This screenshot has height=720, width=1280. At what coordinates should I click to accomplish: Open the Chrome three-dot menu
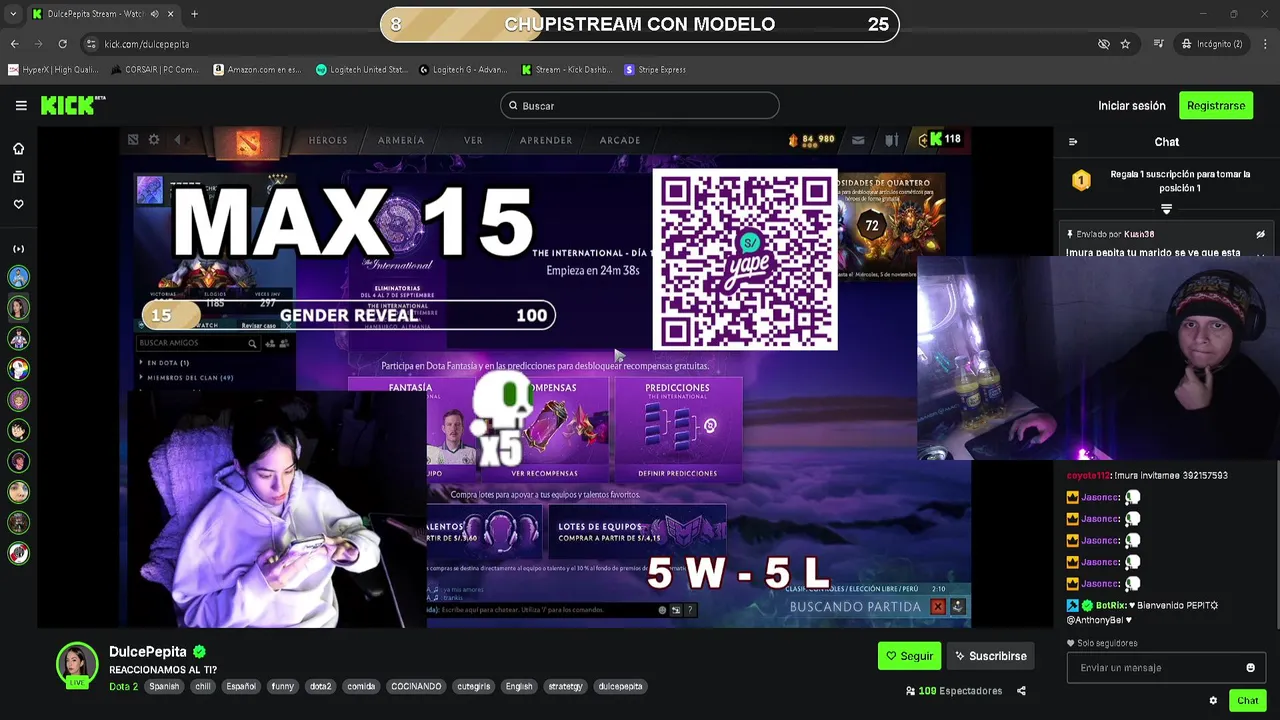click(x=1264, y=44)
